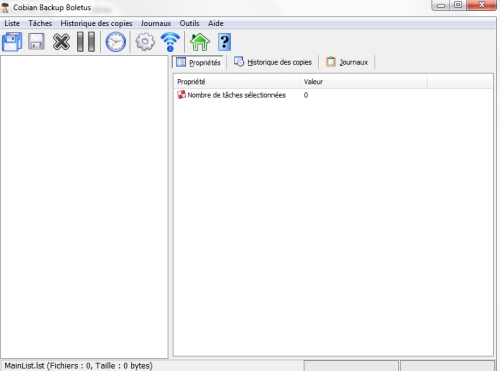Switch to the Journaux tab
This screenshot has width=500, height=371.
347,62
